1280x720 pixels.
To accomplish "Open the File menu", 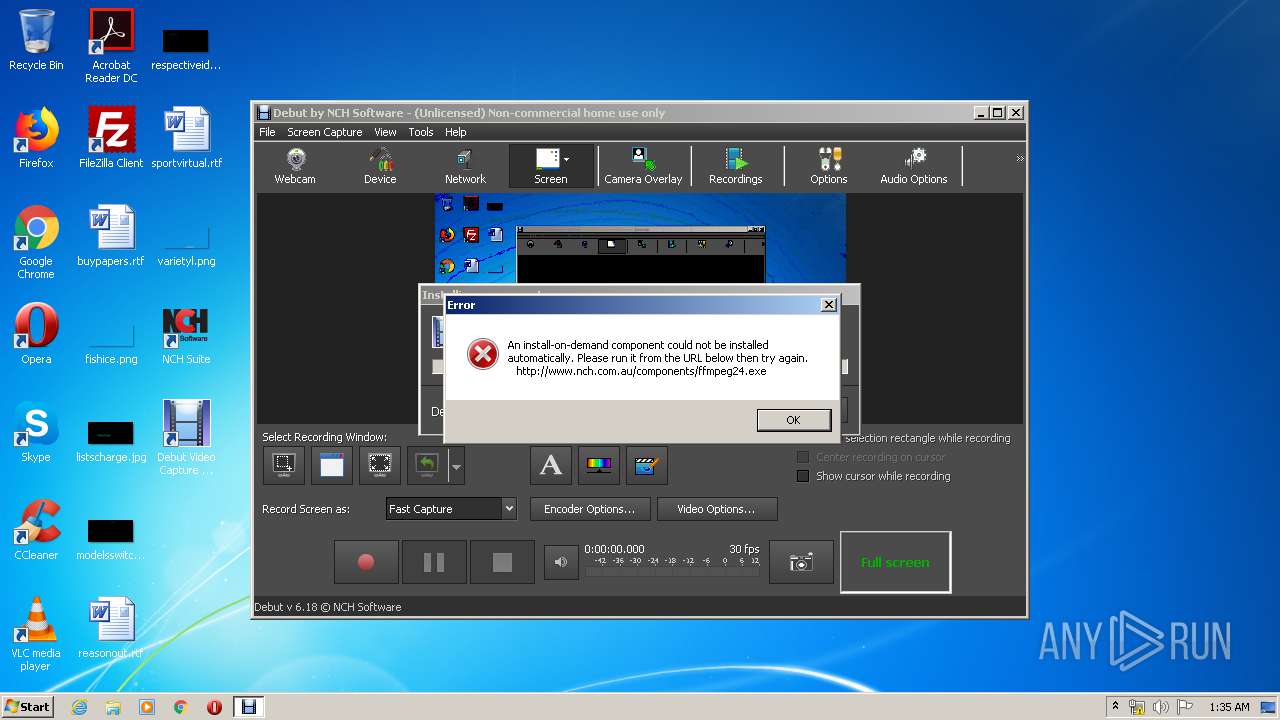I will point(267,132).
